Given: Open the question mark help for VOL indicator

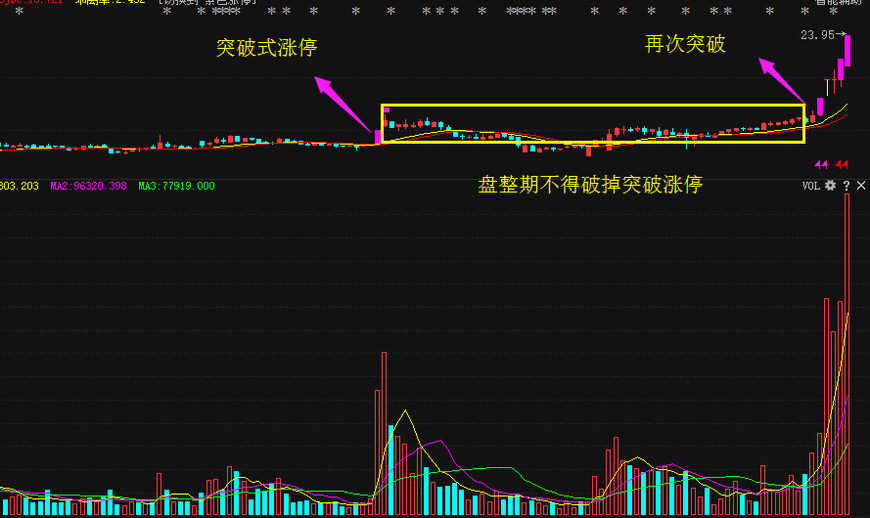Looking at the screenshot, I should coord(846,186).
